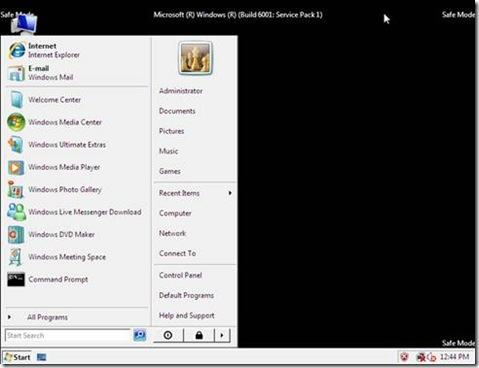Image resolution: width=479 pixels, height=368 pixels.
Task: Open Games from Start menu
Action: (x=170, y=171)
